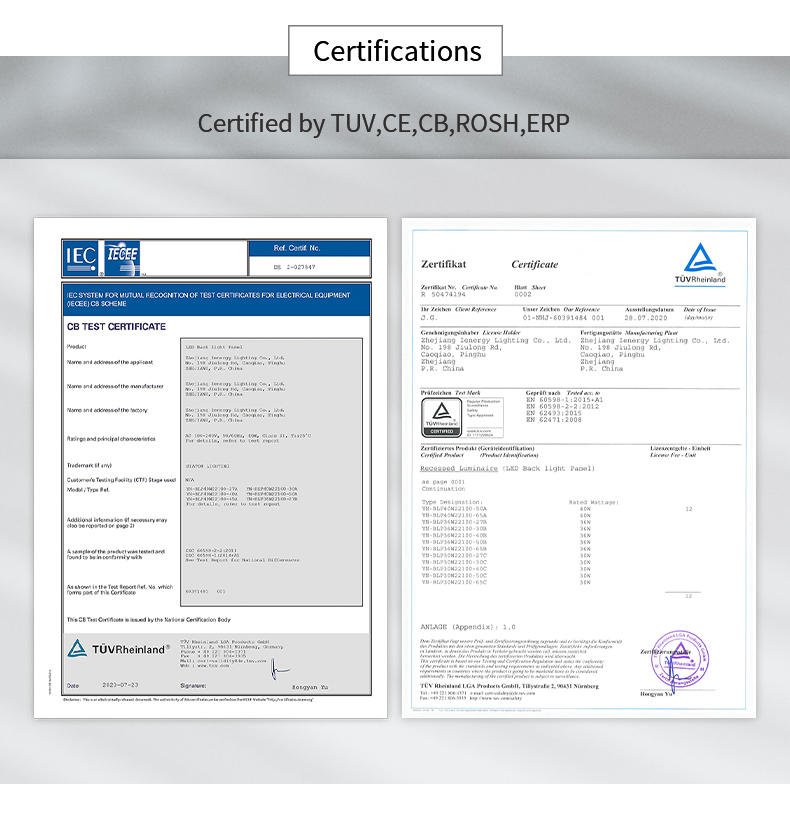Click Ratings and principal characteristics label
790x824 pixels.
pyautogui.click(x=111, y=439)
